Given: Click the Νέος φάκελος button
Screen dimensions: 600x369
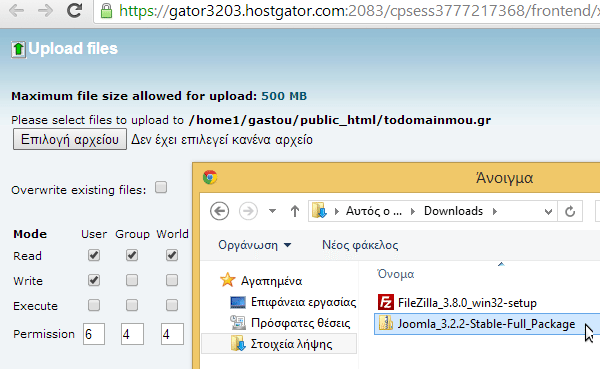Looking at the screenshot, I should pyautogui.click(x=360, y=245).
